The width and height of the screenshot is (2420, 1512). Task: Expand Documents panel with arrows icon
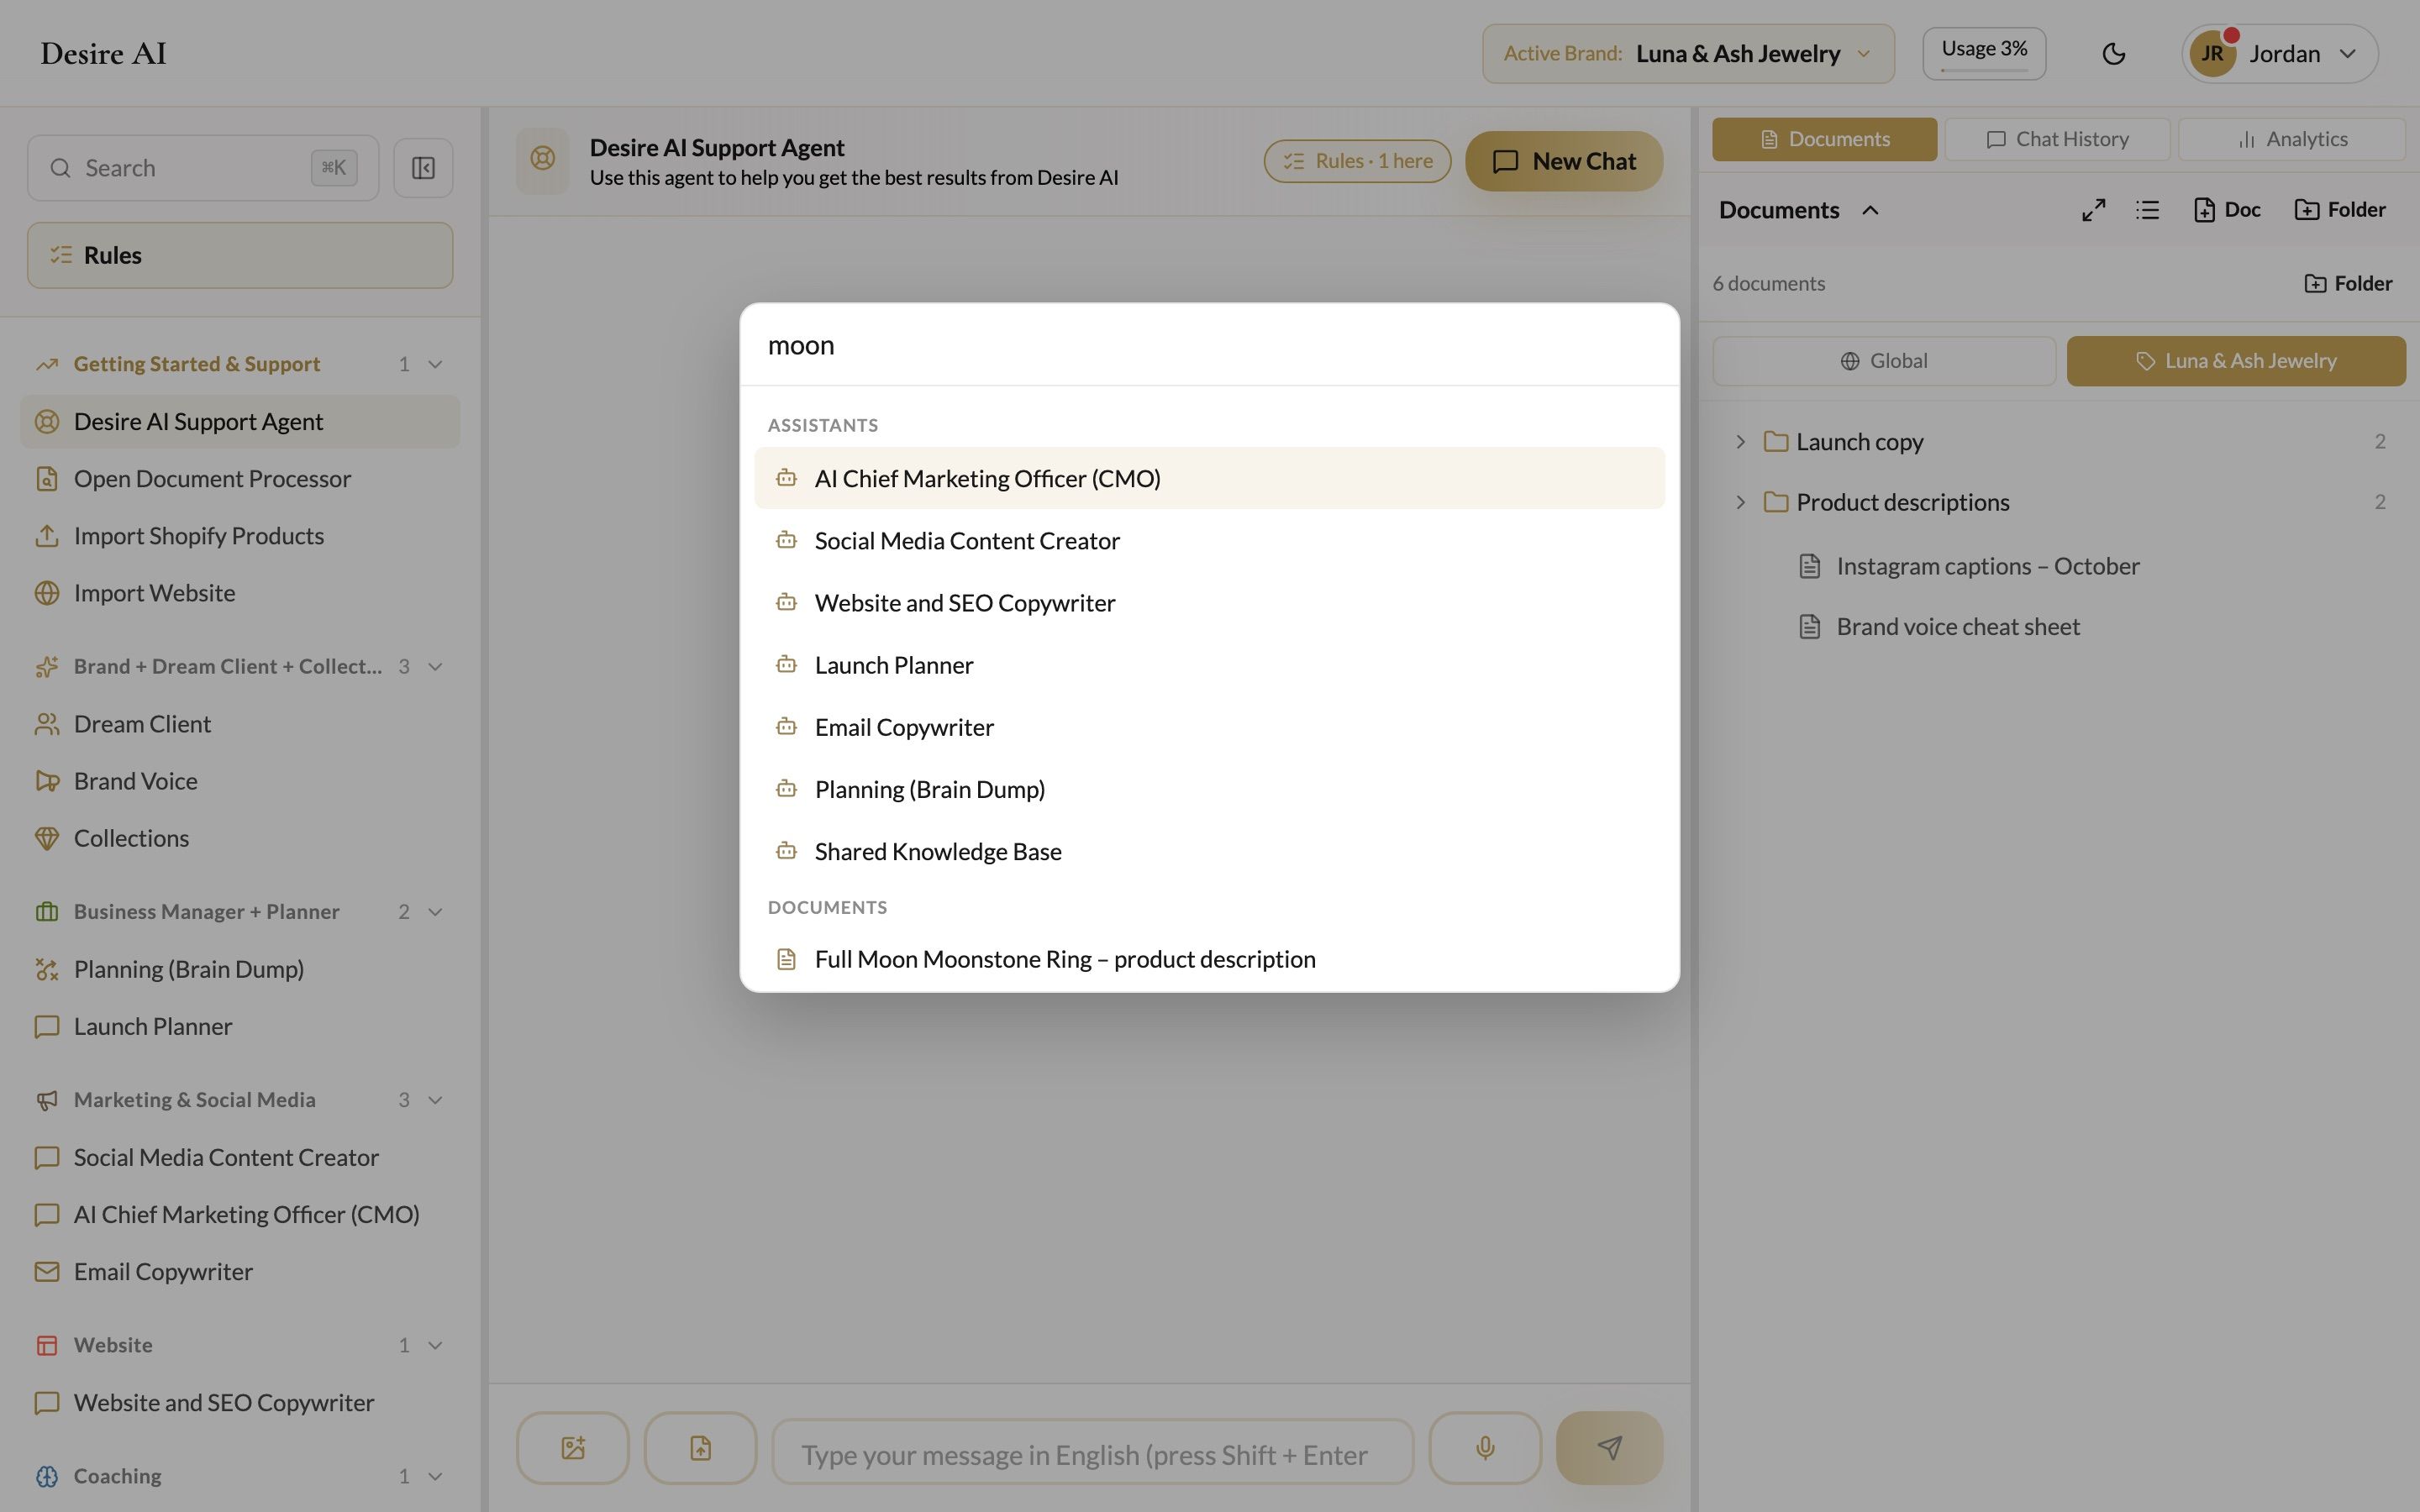2093,210
